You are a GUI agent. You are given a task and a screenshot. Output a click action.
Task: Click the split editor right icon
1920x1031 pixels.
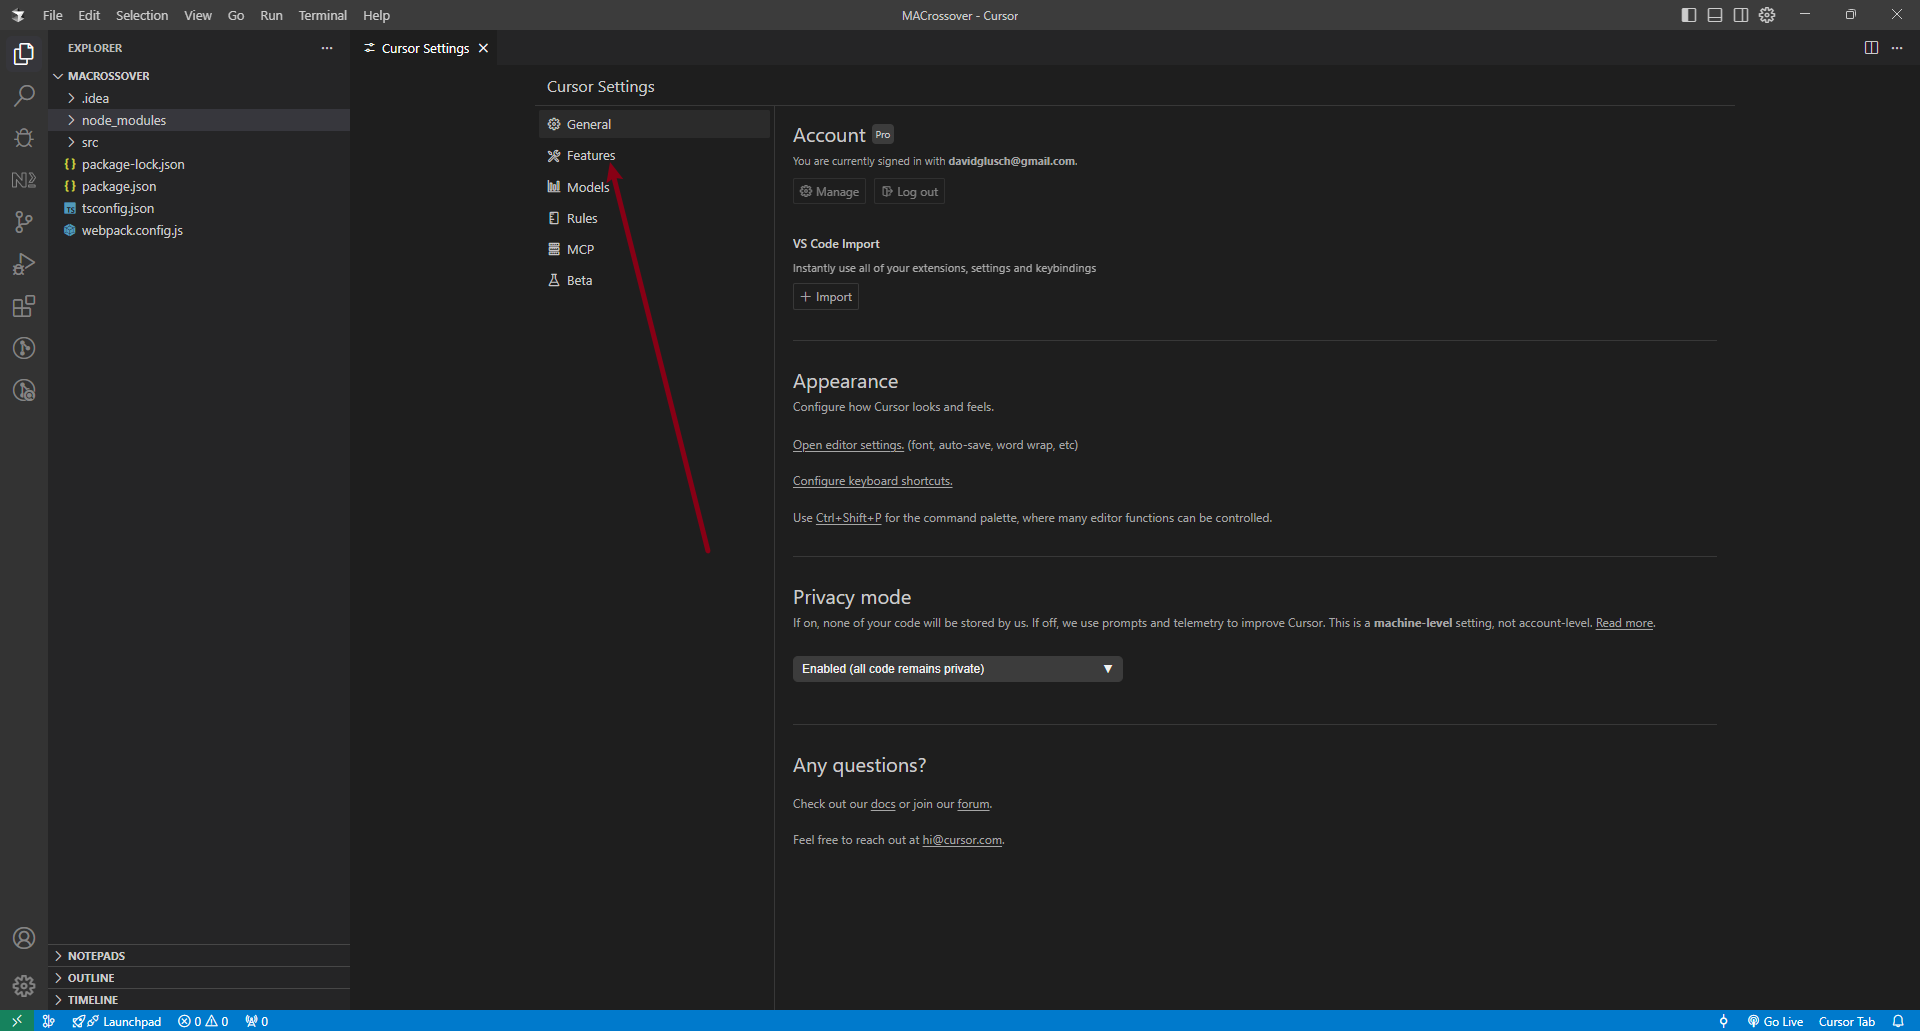(x=1871, y=48)
